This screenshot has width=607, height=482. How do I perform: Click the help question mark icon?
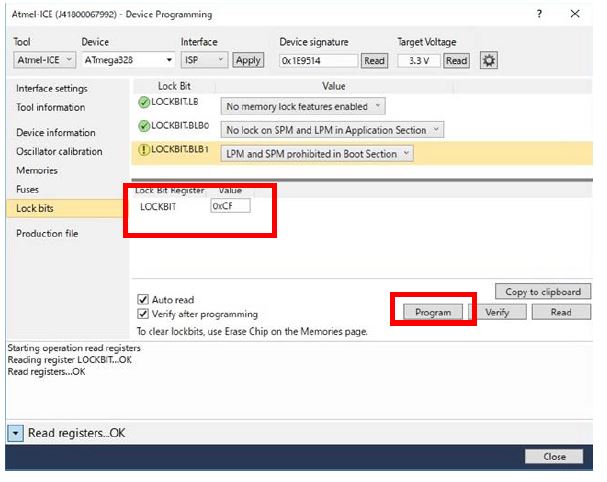541,14
